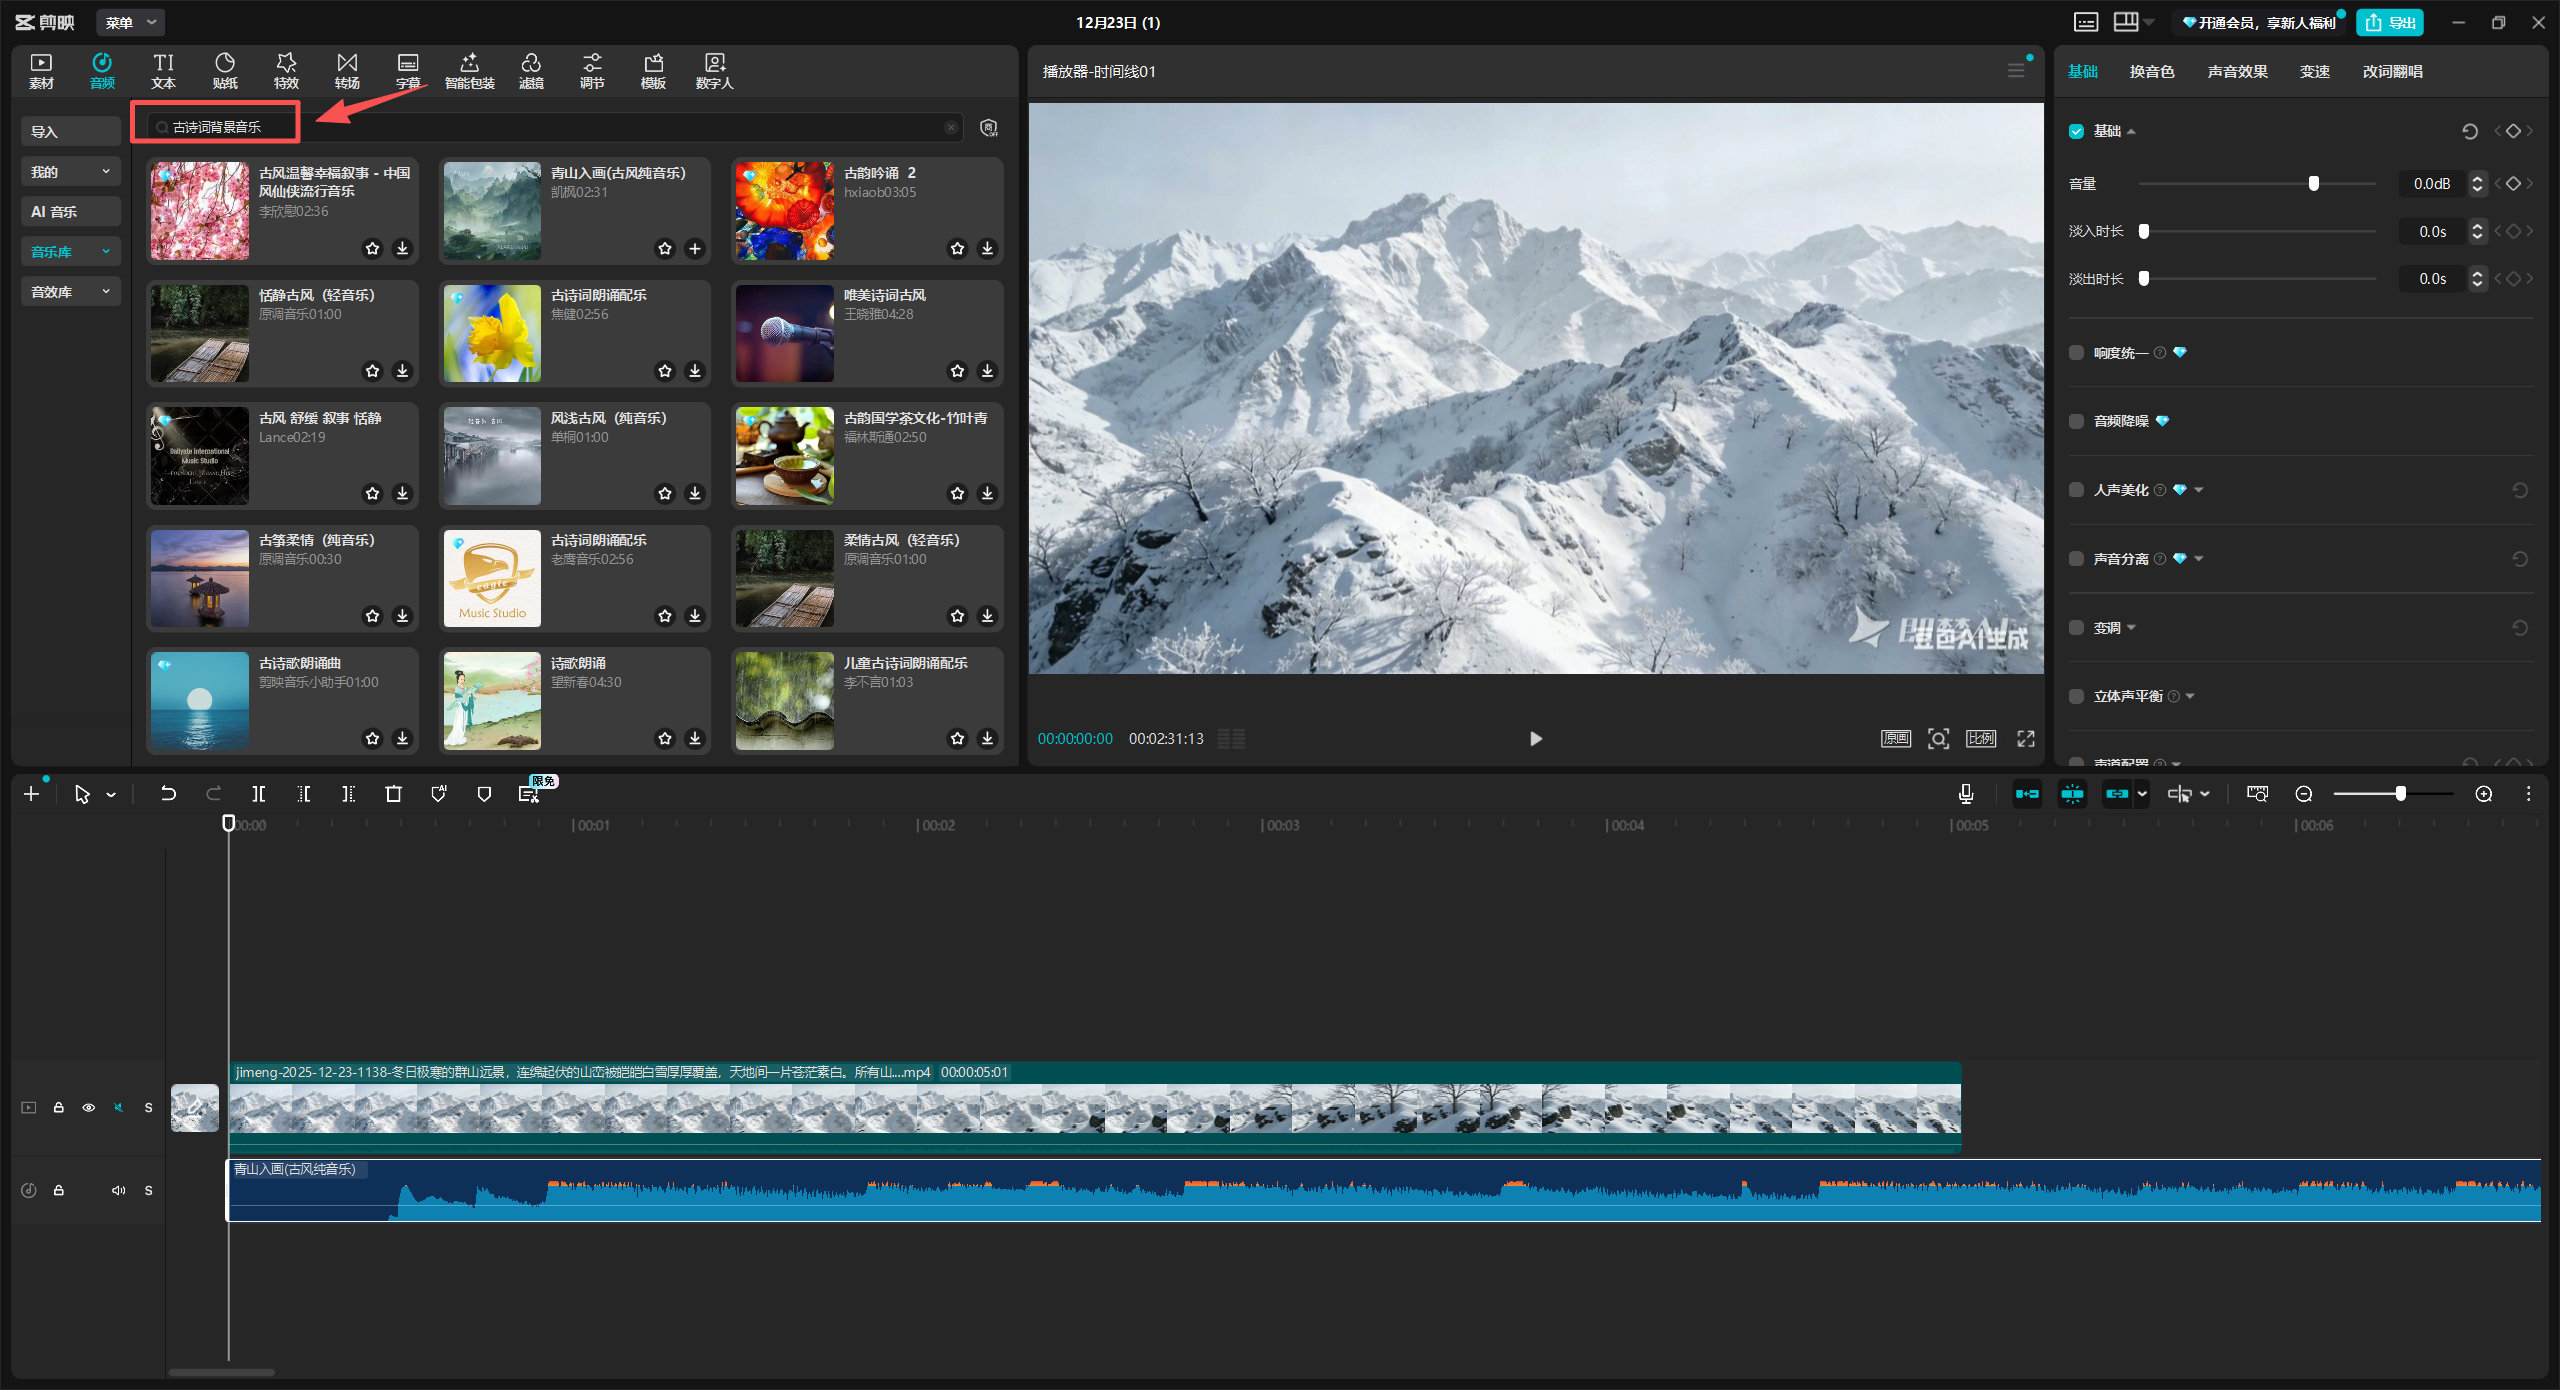Open the 贴纸 sticker panel
This screenshot has width=2560, height=1390.
coord(225,71)
